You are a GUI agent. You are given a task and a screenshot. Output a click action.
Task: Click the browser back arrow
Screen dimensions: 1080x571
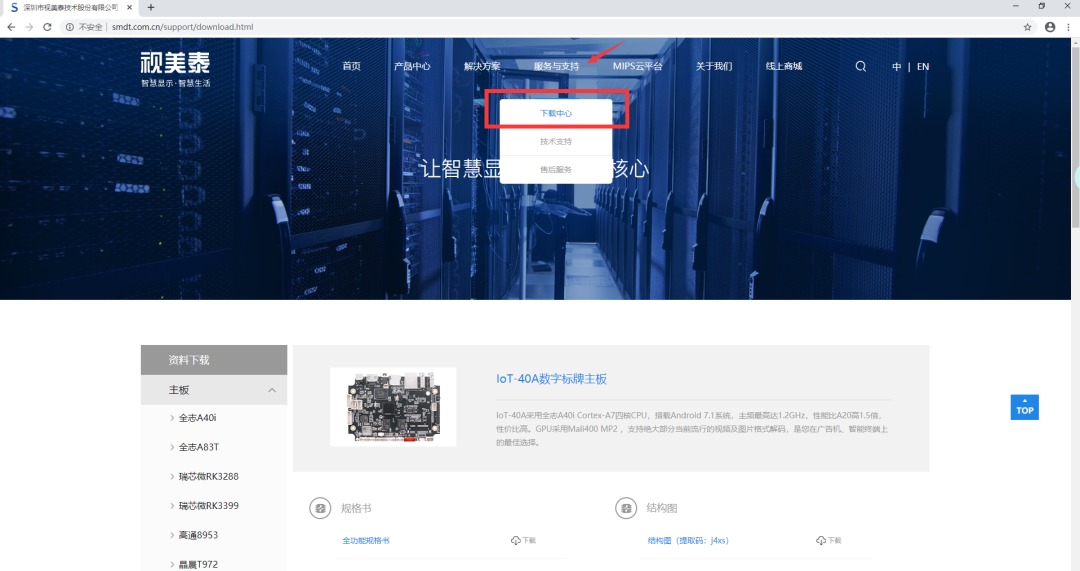[11, 27]
